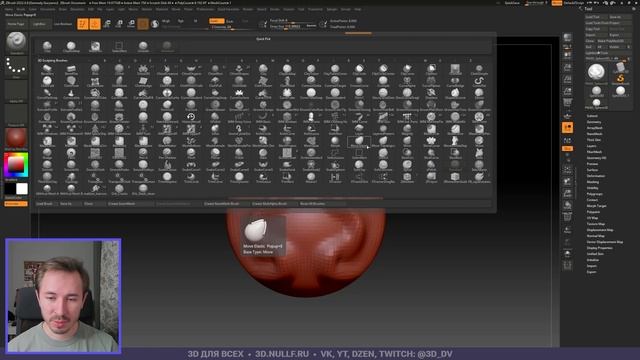Select the Move Topological brush
The image size is (640, 360).
[x=383, y=142]
